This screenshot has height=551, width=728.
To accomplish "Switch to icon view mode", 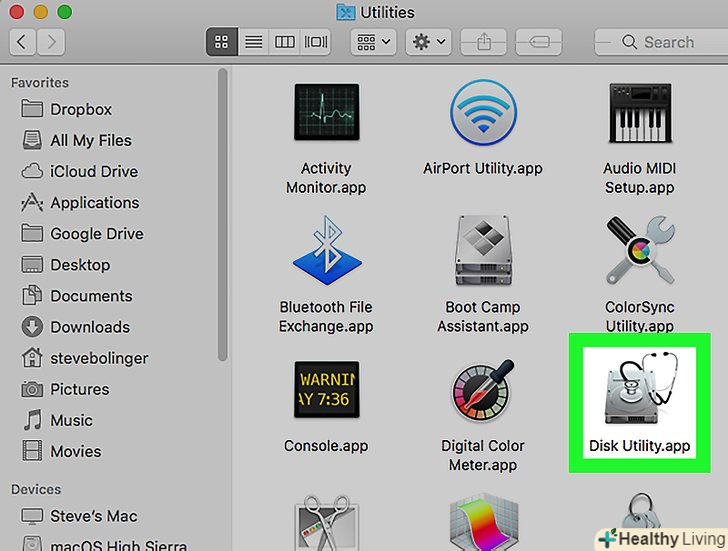I will [x=221, y=42].
